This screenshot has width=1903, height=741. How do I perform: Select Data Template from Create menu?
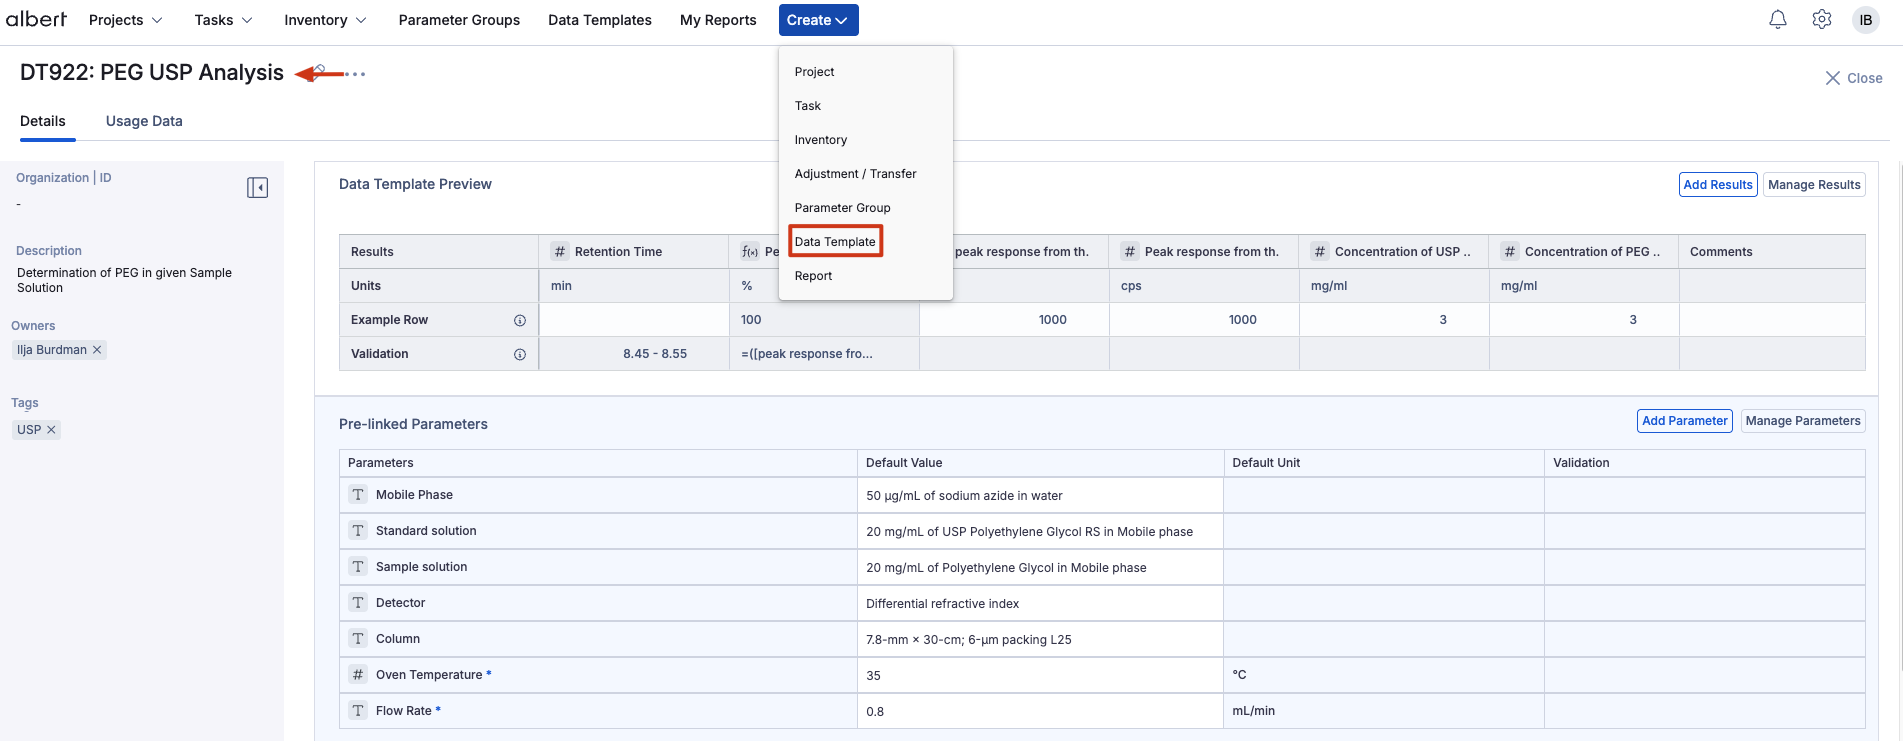click(x=835, y=242)
